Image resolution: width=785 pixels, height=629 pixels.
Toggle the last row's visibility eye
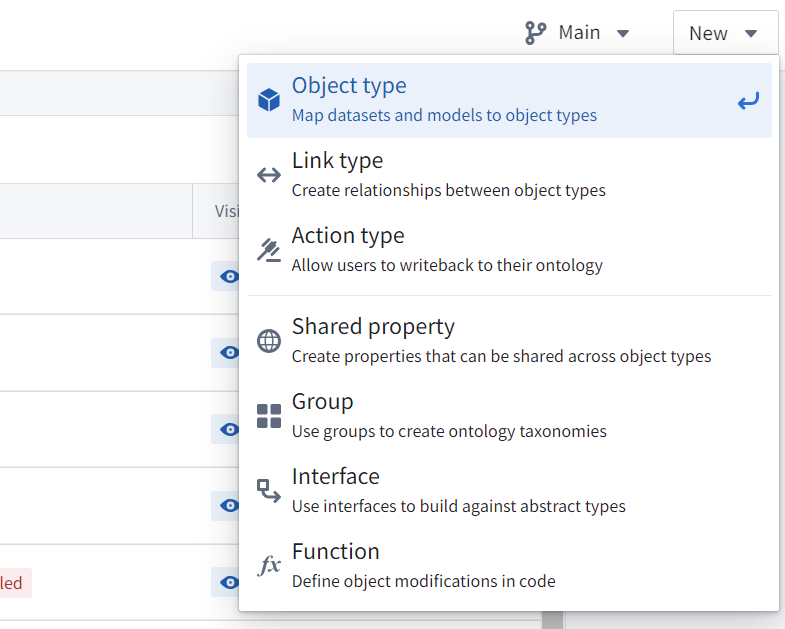click(x=229, y=582)
